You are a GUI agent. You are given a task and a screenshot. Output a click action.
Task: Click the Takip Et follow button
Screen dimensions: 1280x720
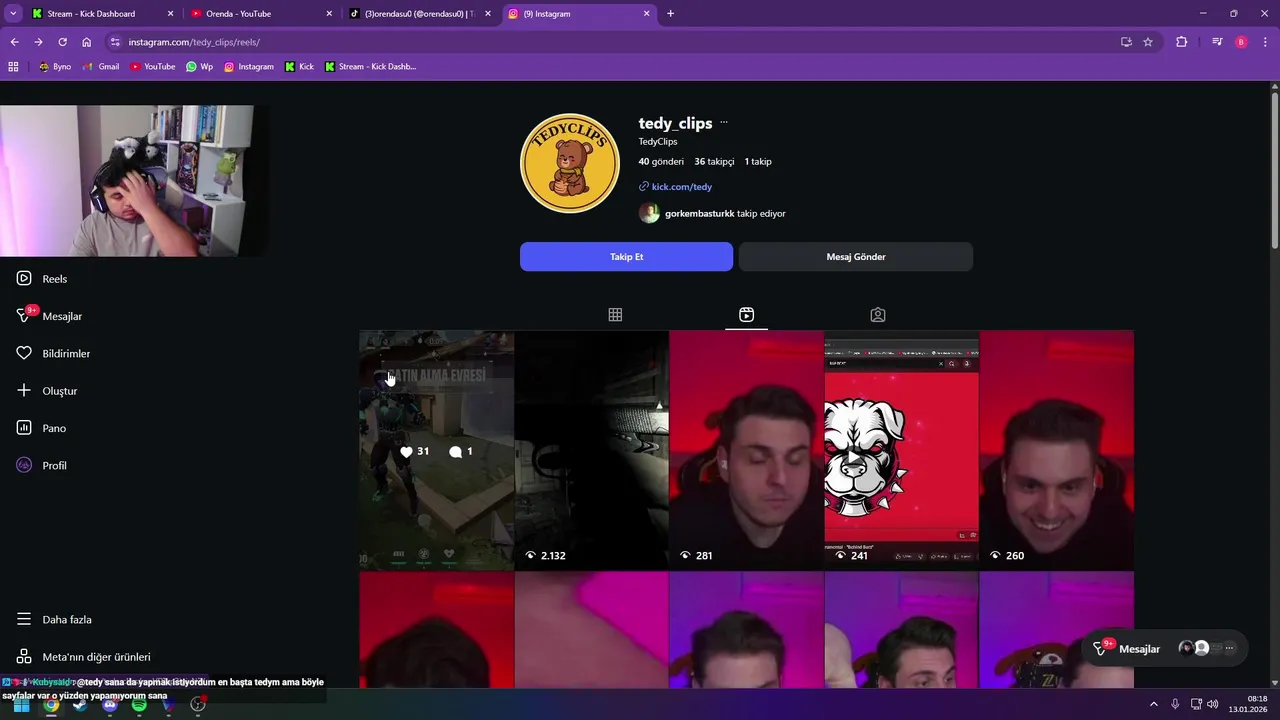click(x=626, y=257)
